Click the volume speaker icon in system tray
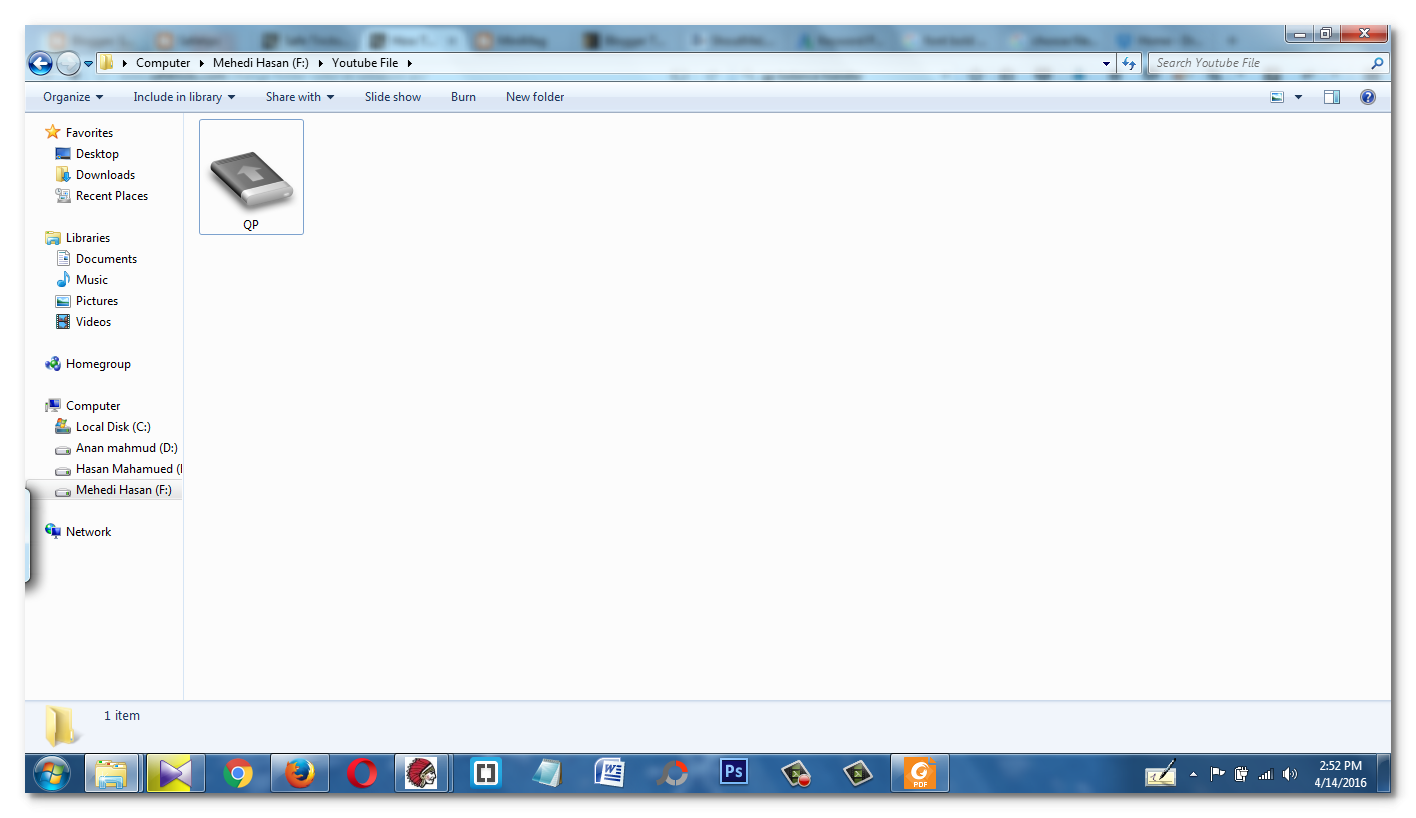Image resolution: width=1416 pixels, height=818 pixels. pos(1289,774)
